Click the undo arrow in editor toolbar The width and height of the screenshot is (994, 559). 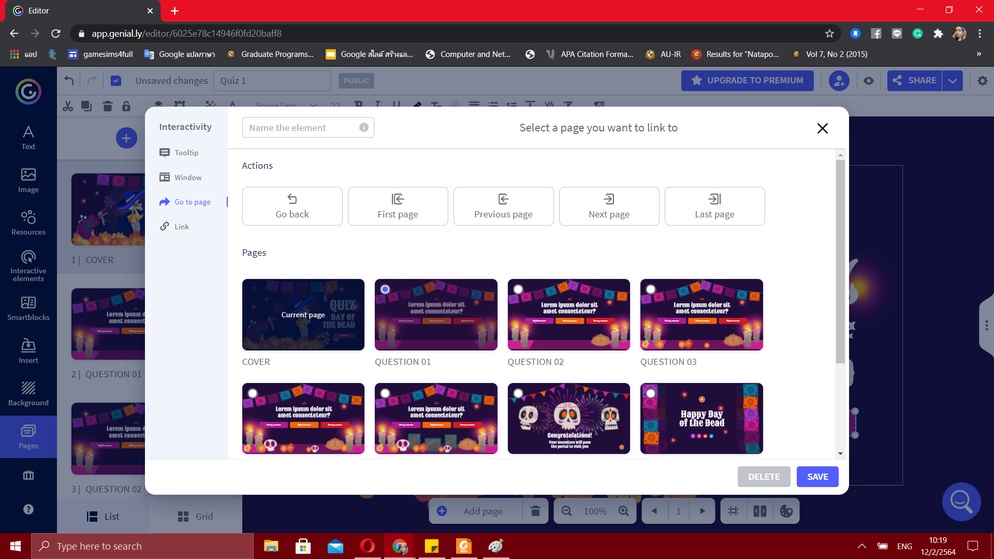click(x=69, y=80)
